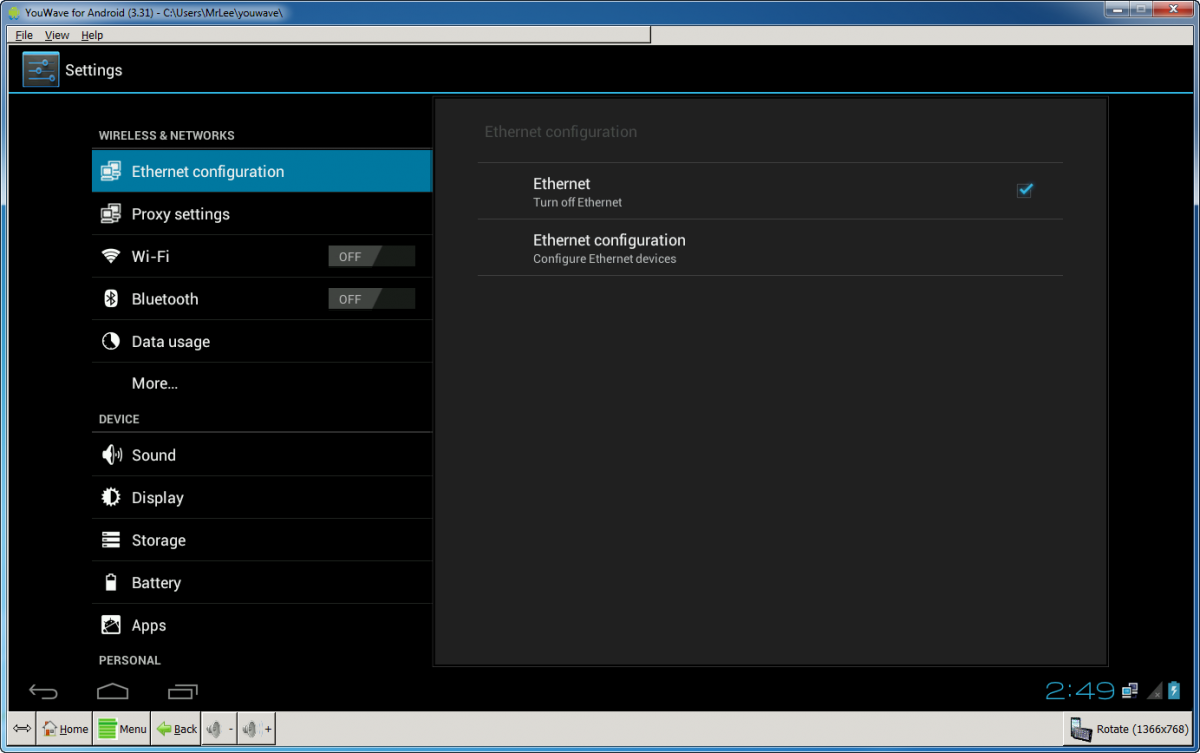This screenshot has height=753, width=1200.
Task: Click the Rotate (1366x768) button
Action: (1129, 729)
